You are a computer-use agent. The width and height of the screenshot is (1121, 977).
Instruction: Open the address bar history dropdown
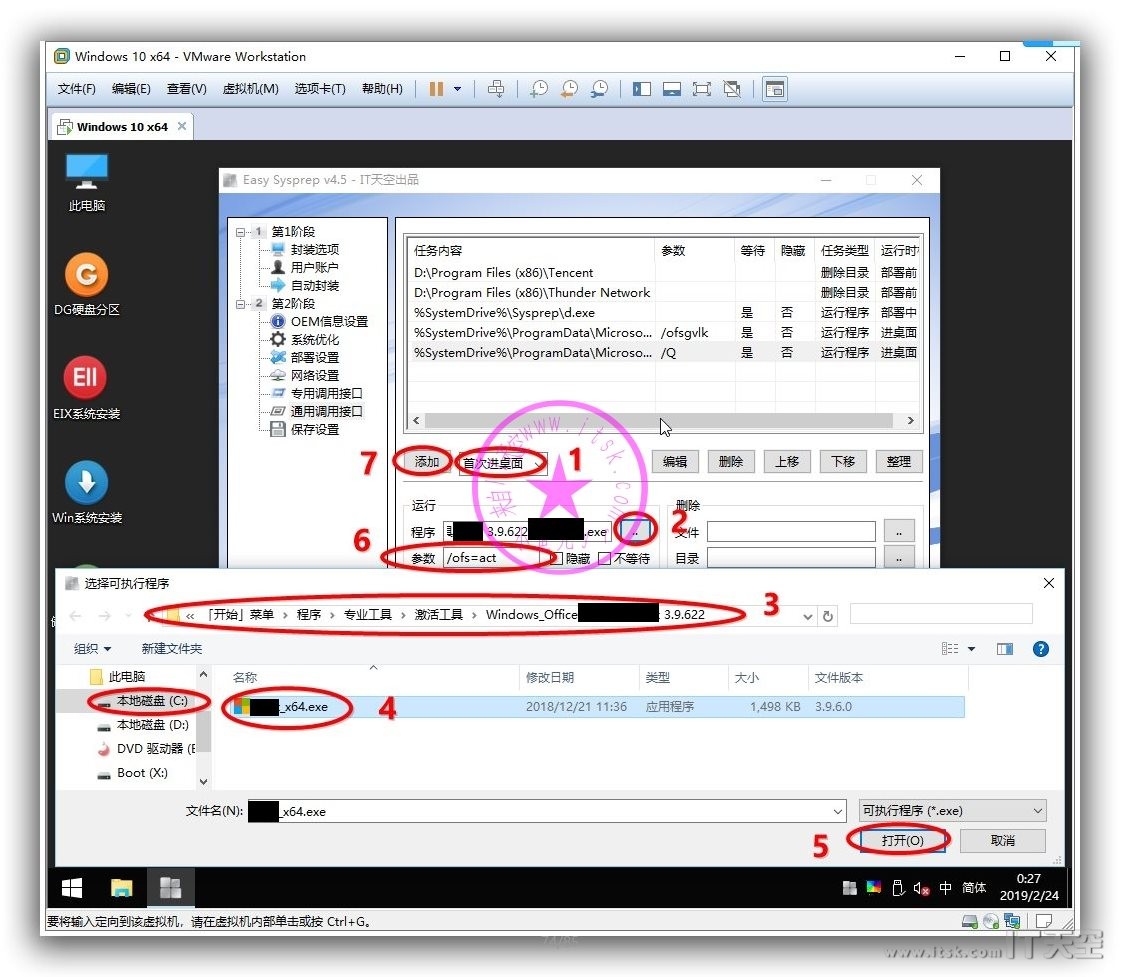[807, 616]
